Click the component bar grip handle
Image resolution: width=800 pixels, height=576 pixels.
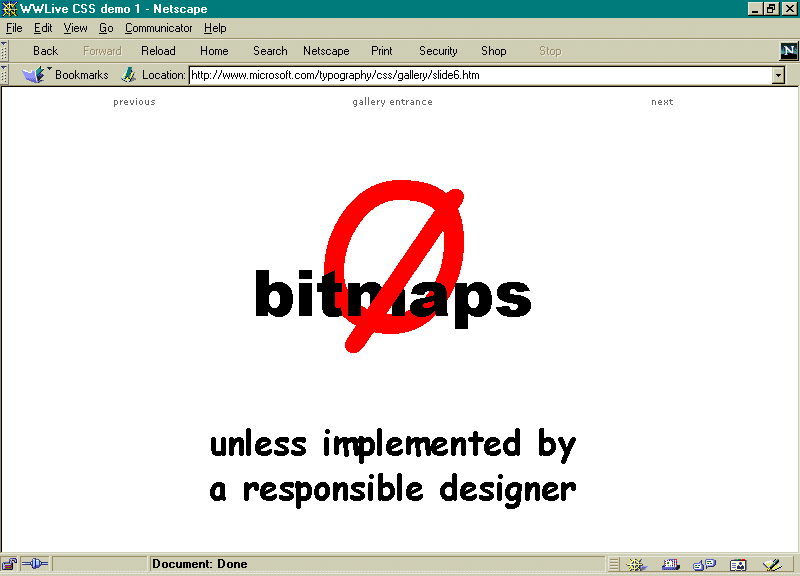click(x=614, y=564)
